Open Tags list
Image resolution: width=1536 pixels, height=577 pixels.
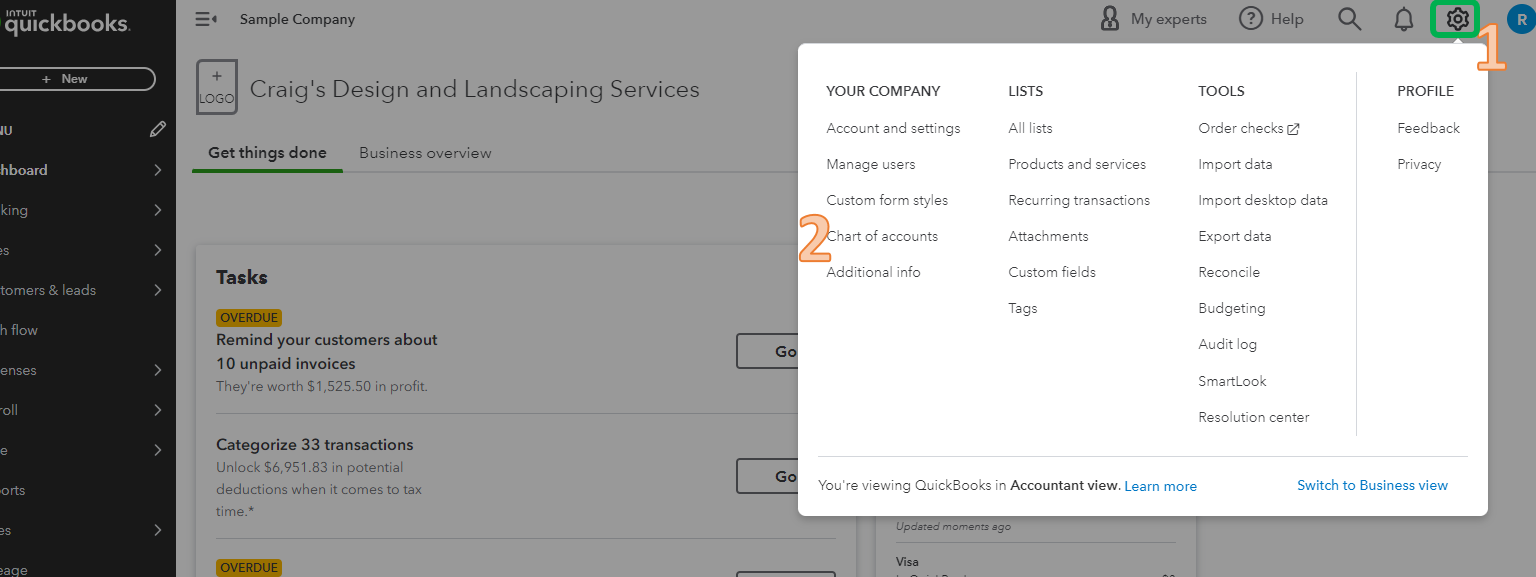[1023, 308]
